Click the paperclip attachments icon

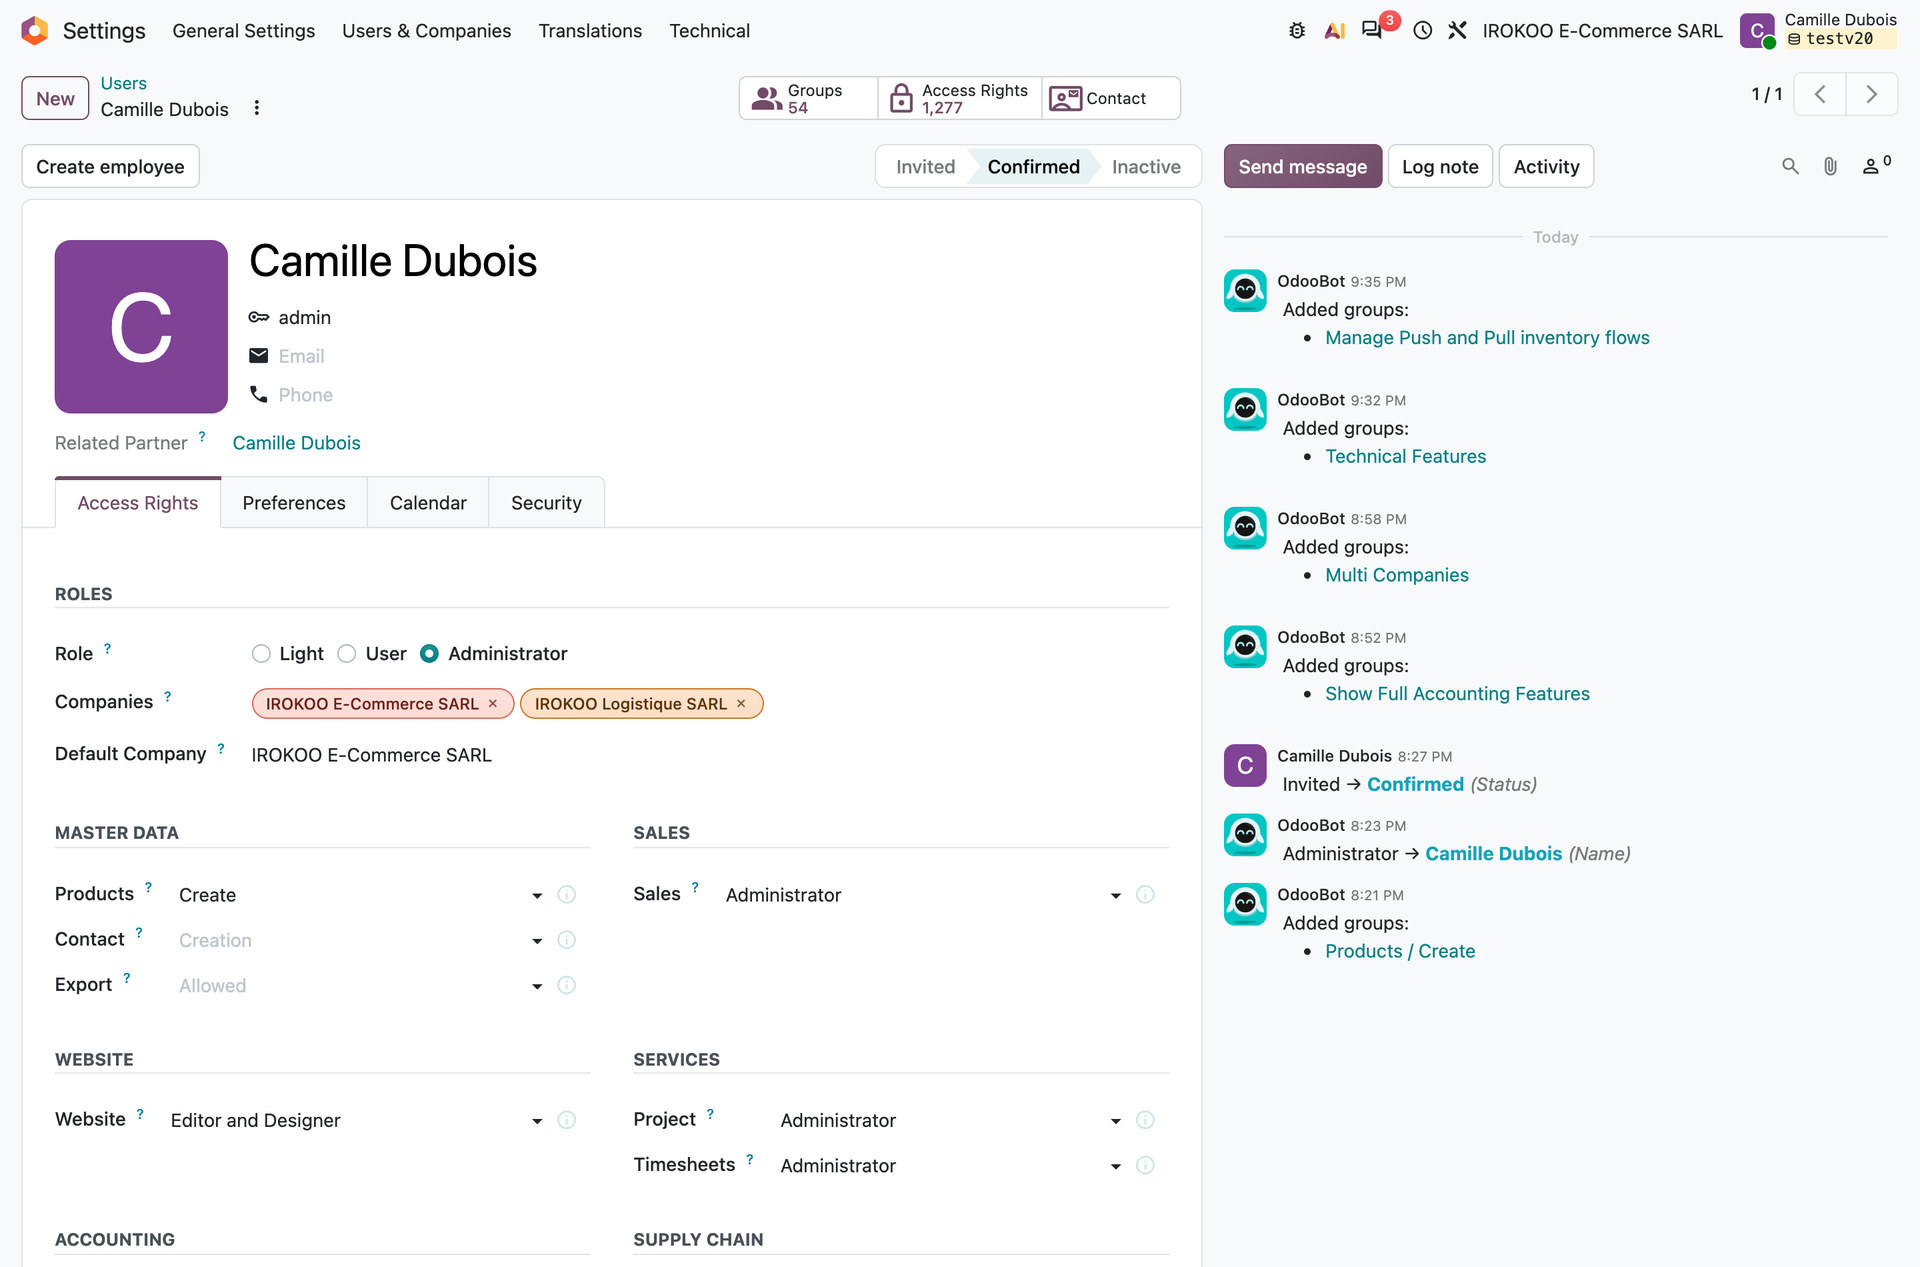[1830, 166]
